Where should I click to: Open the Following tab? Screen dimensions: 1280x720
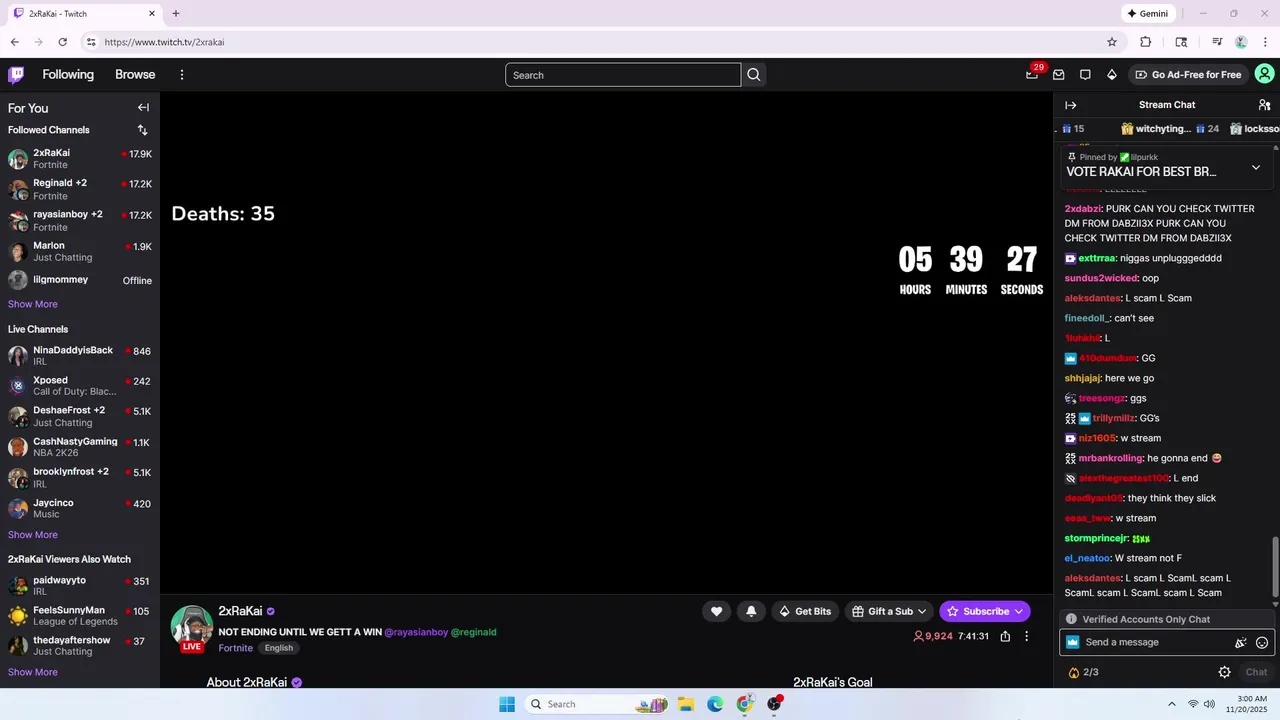68,75
